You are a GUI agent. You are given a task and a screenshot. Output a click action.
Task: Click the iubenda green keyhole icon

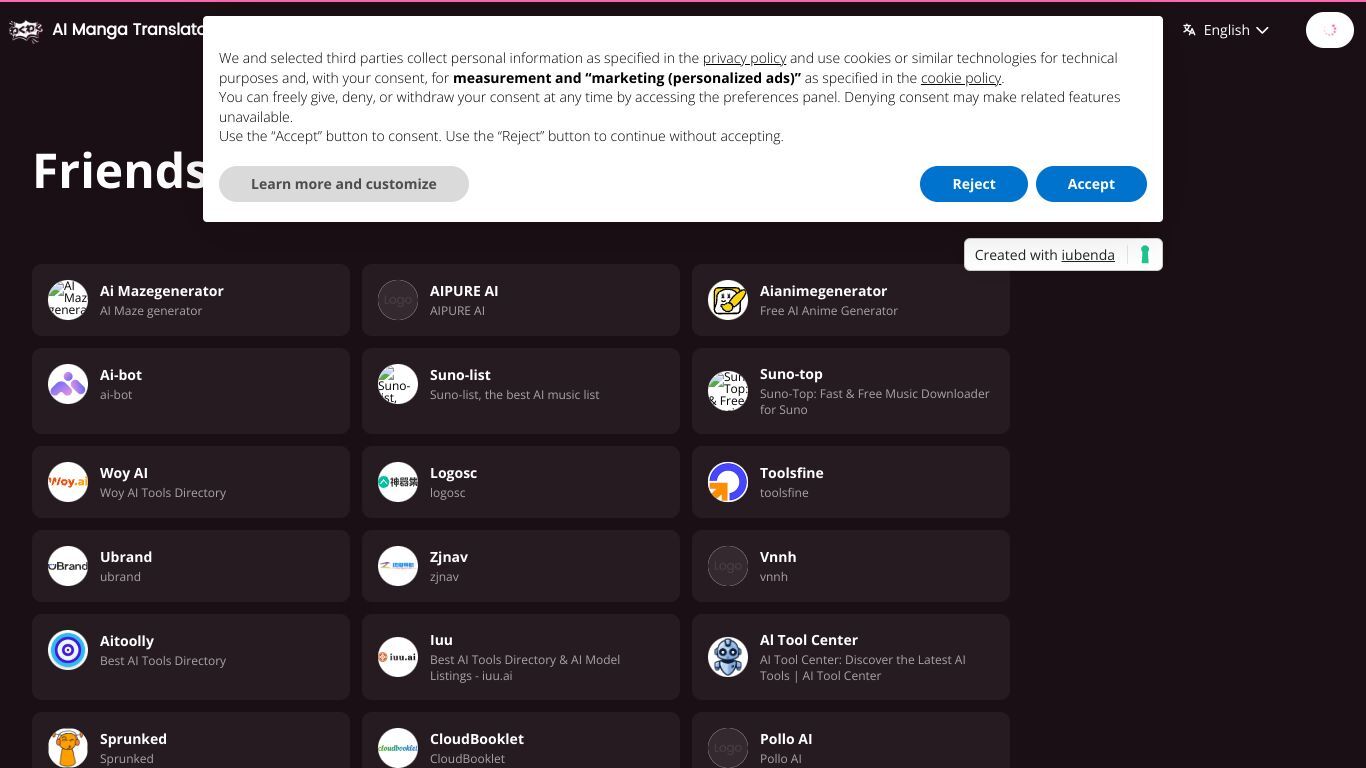[x=1145, y=255]
